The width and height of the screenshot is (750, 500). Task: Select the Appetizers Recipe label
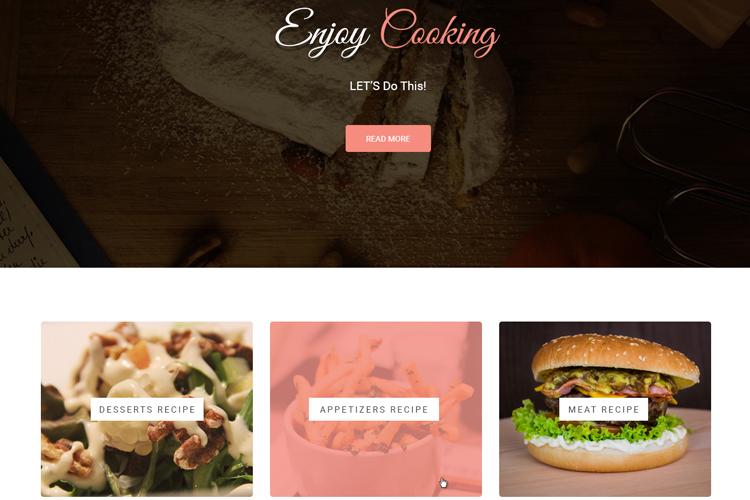point(374,410)
